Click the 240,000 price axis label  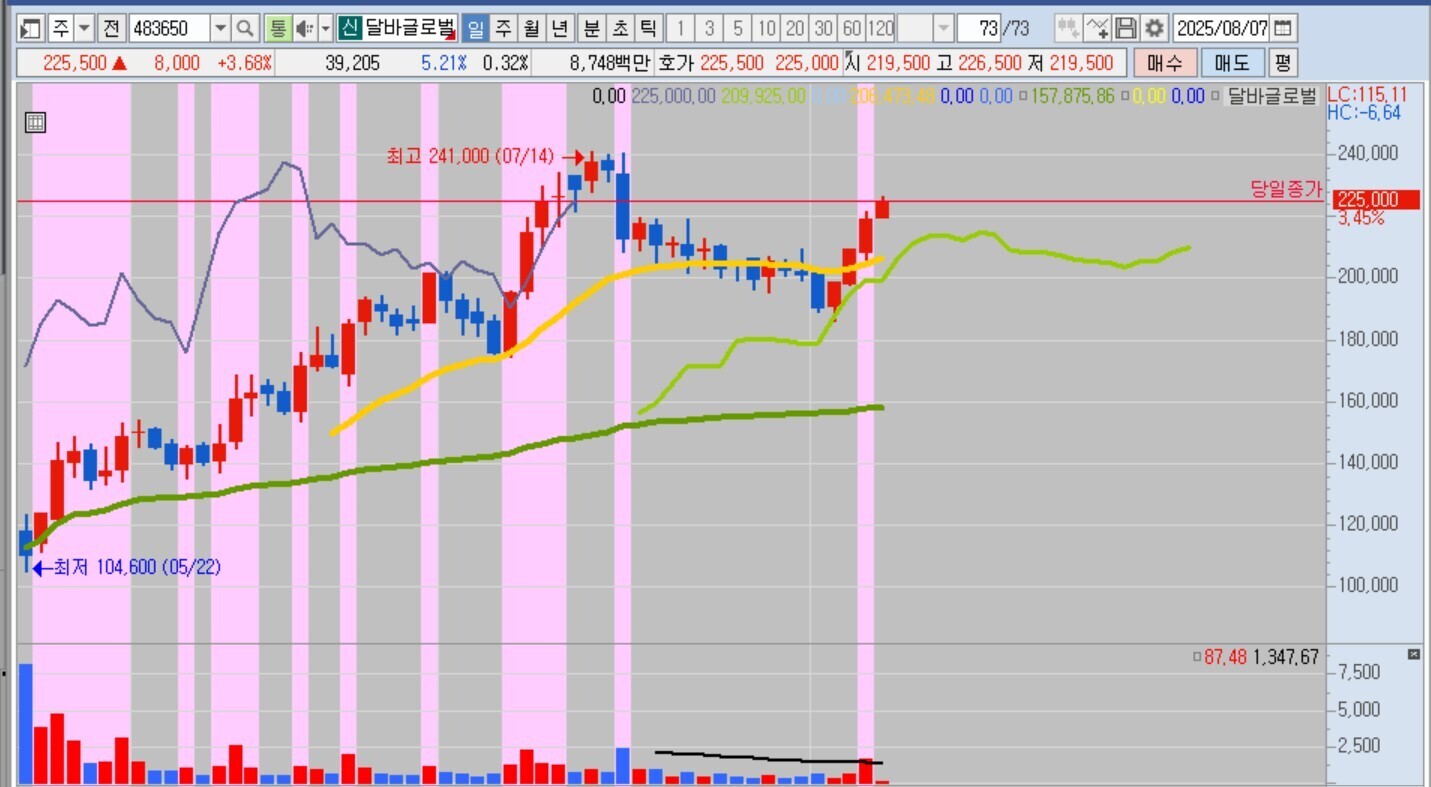[x=1370, y=153]
